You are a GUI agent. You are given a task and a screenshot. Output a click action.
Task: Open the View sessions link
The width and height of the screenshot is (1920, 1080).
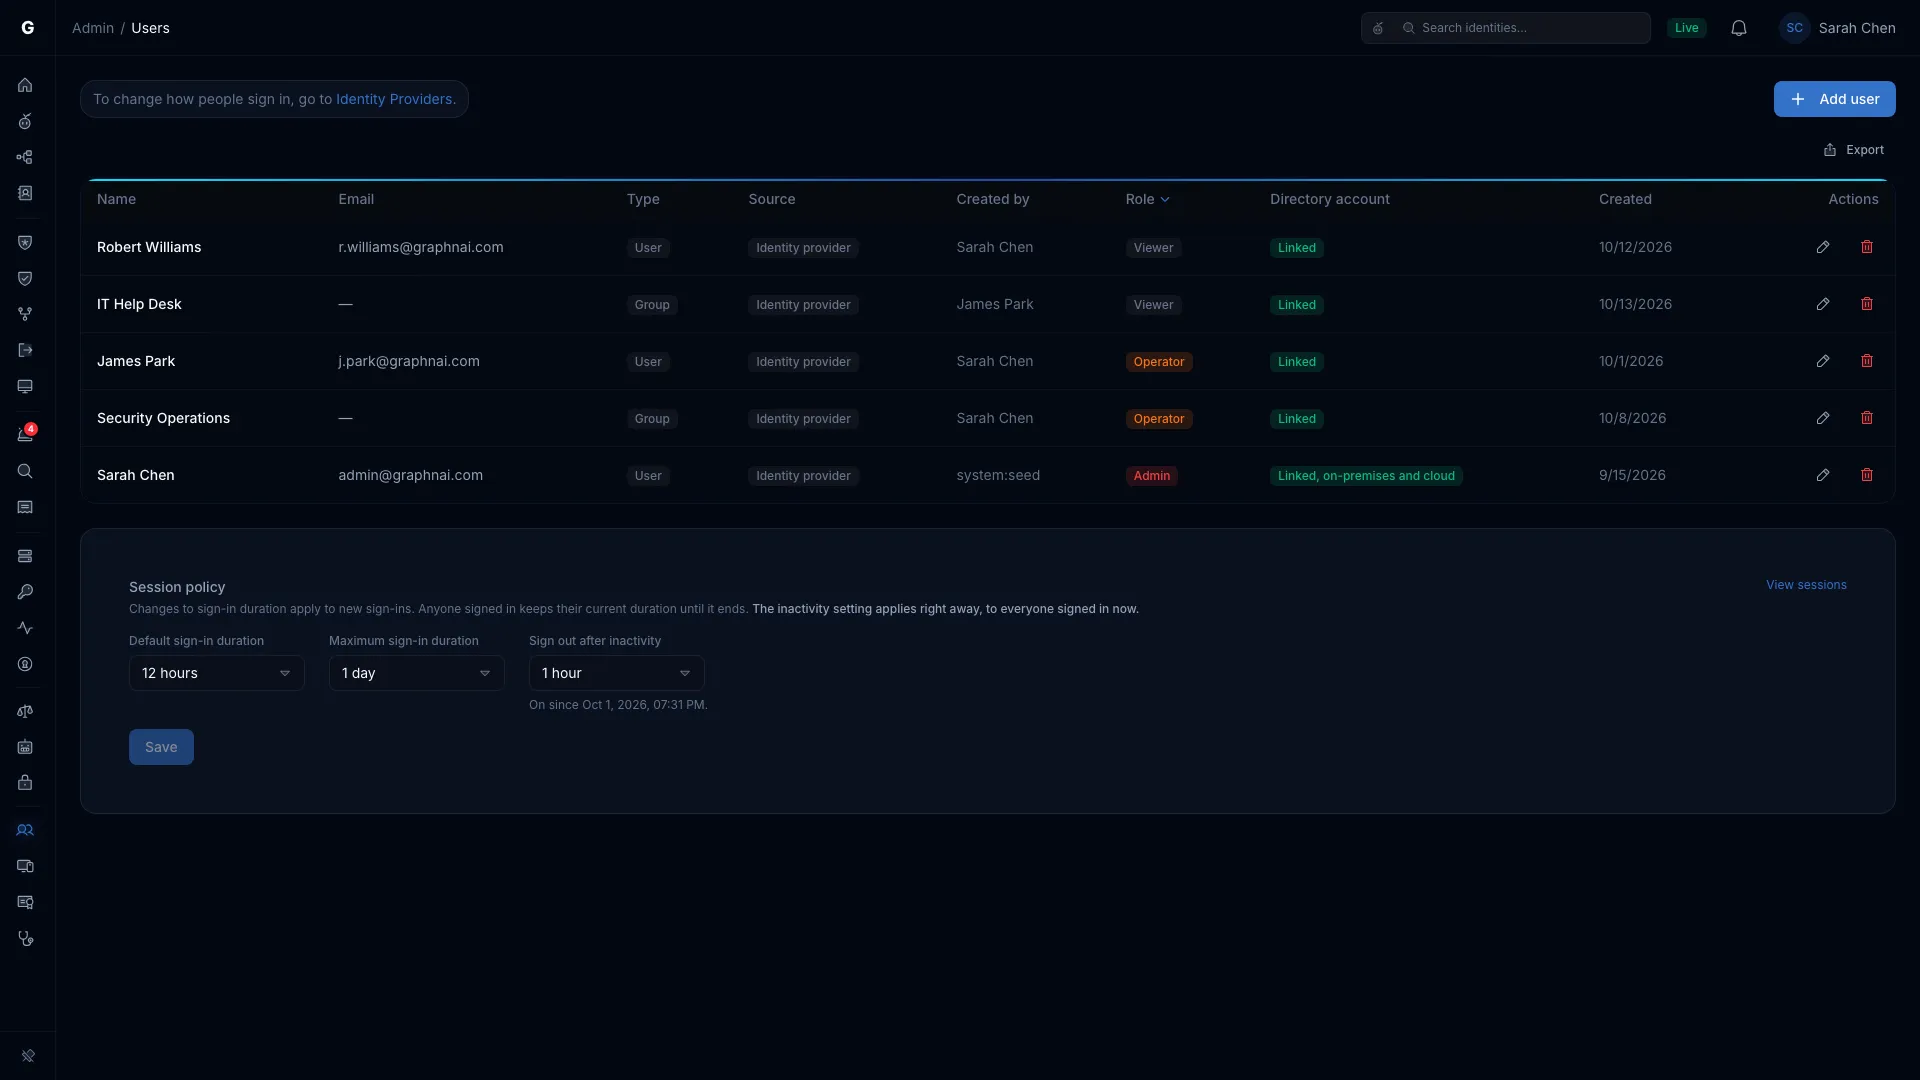tap(1806, 585)
